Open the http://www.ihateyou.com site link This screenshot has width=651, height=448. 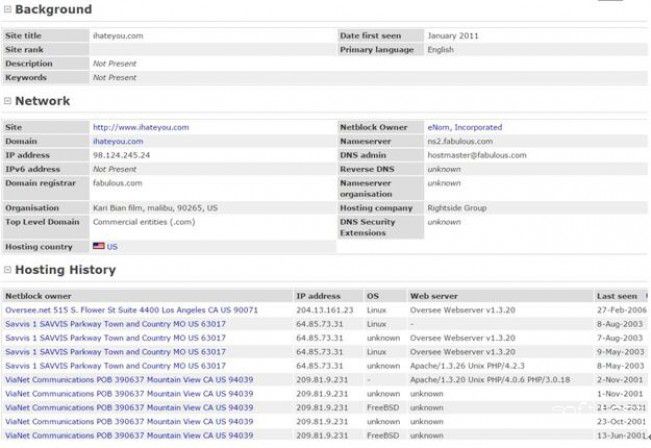coord(141,127)
